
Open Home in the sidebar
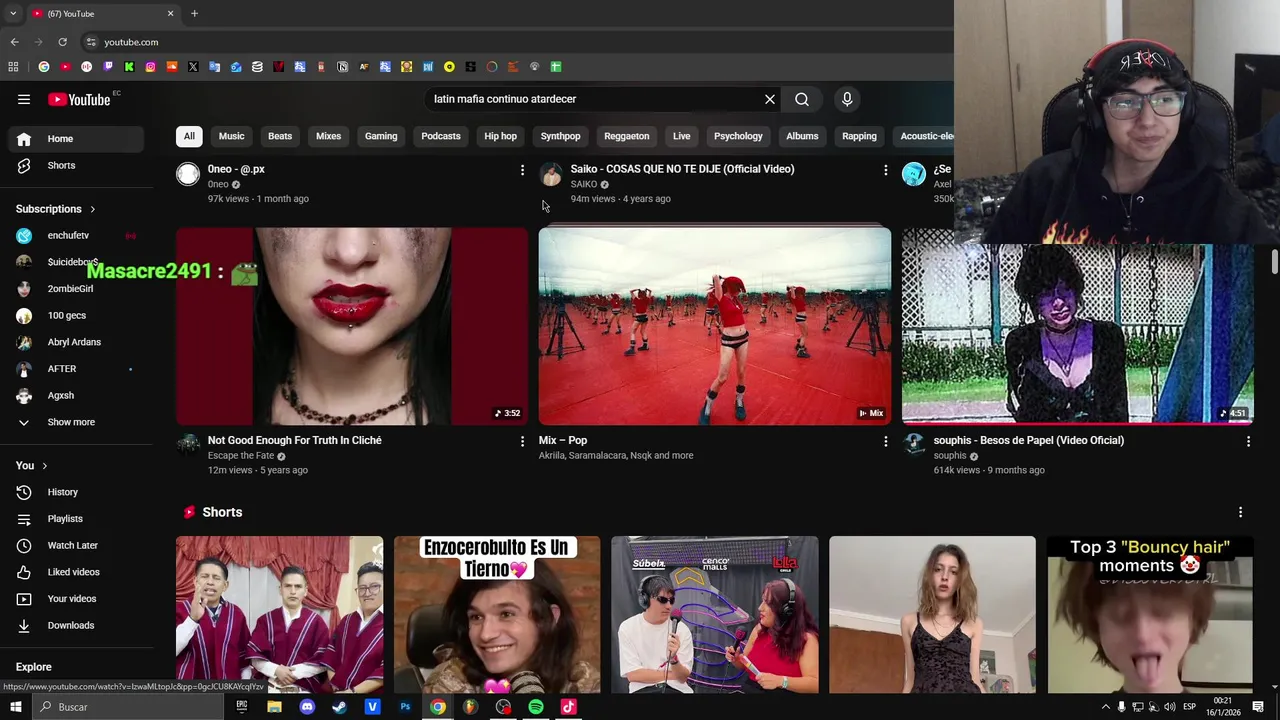coord(76,139)
